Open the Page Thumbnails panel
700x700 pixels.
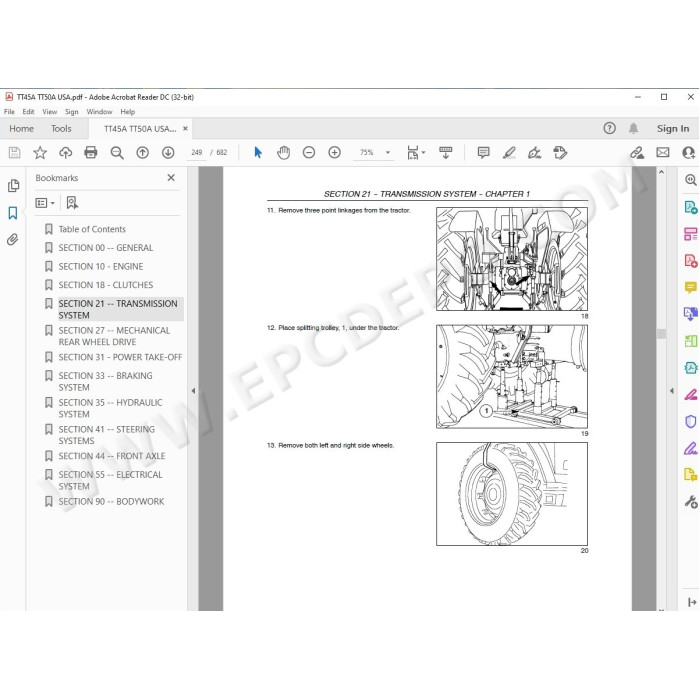(x=13, y=185)
